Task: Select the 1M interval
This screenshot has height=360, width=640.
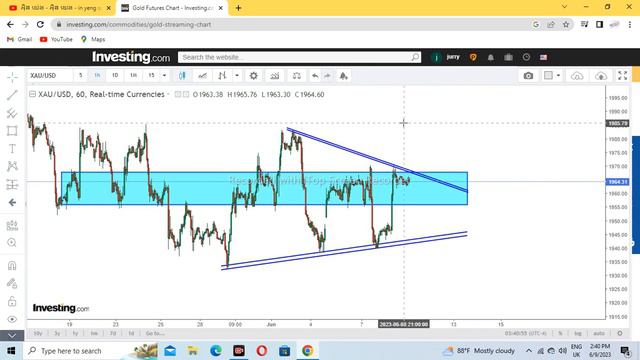Action: [133, 76]
